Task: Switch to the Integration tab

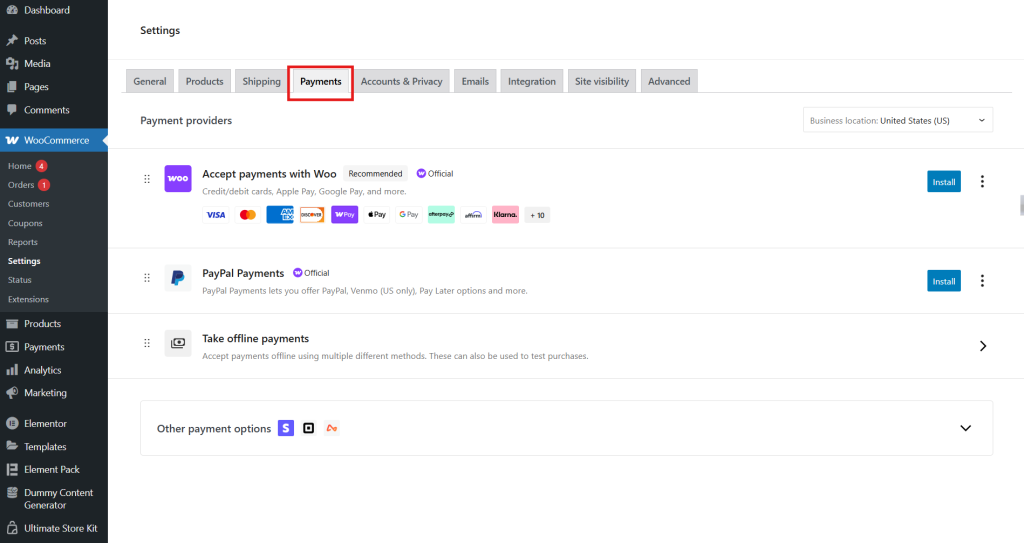Action: tap(532, 81)
